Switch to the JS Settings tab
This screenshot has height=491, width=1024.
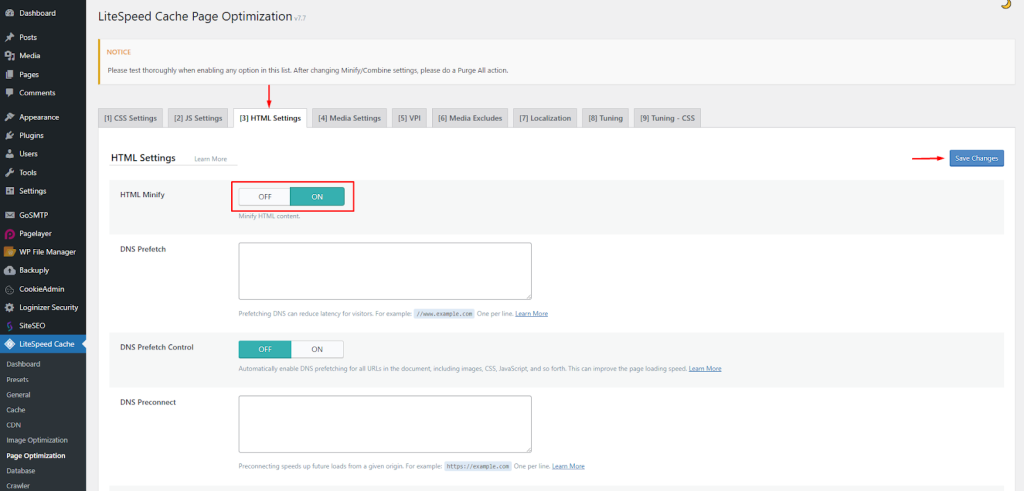point(199,118)
